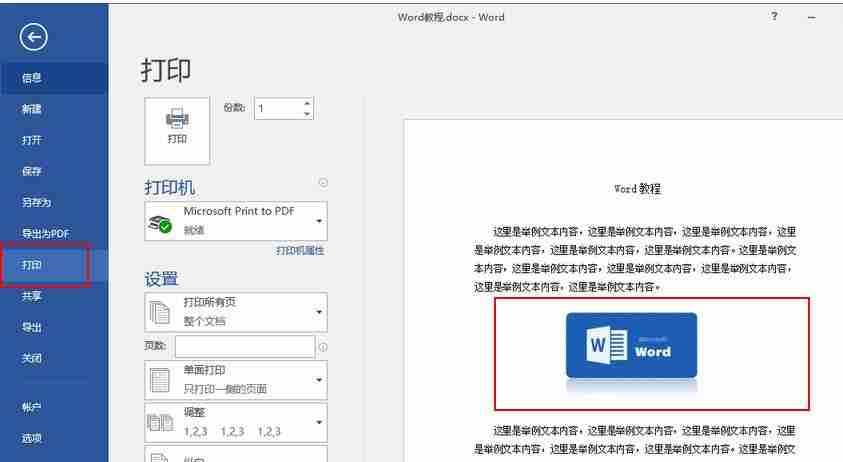843x462 pixels.
Task: Open the 单面打印 dropdown
Action: [236, 380]
